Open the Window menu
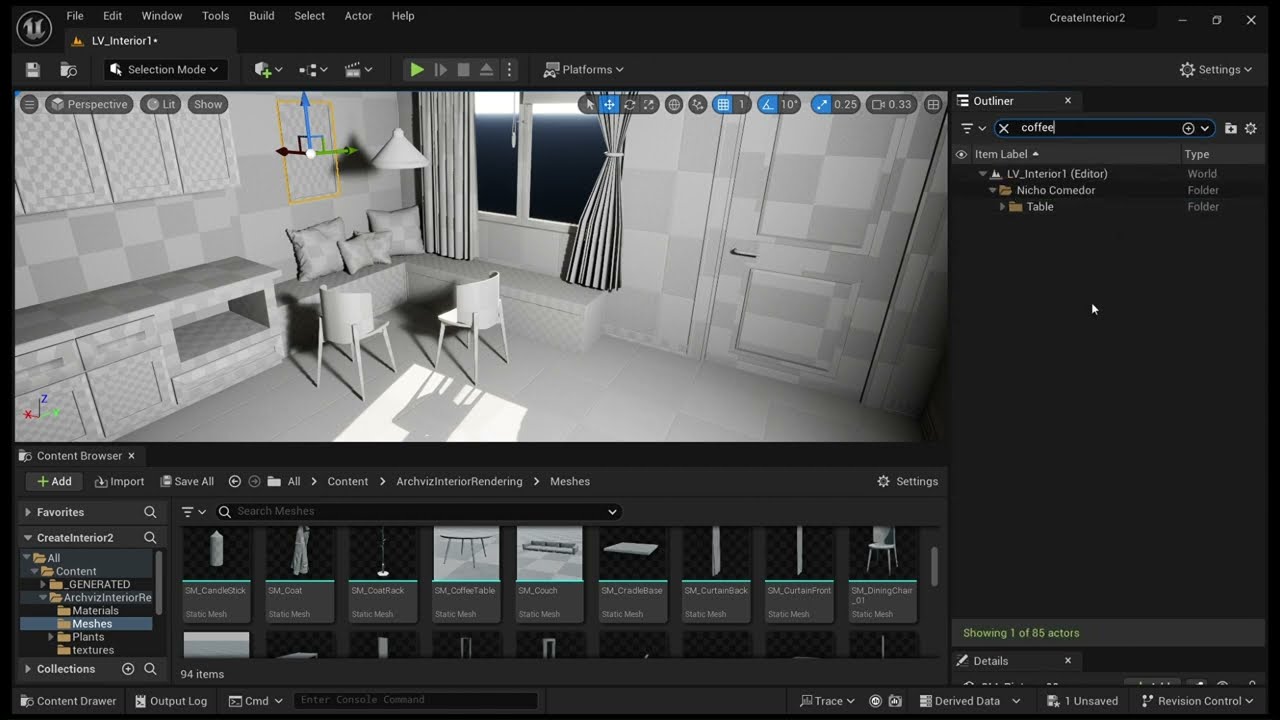Screen dimensions: 1280x720 click(162, 16)
